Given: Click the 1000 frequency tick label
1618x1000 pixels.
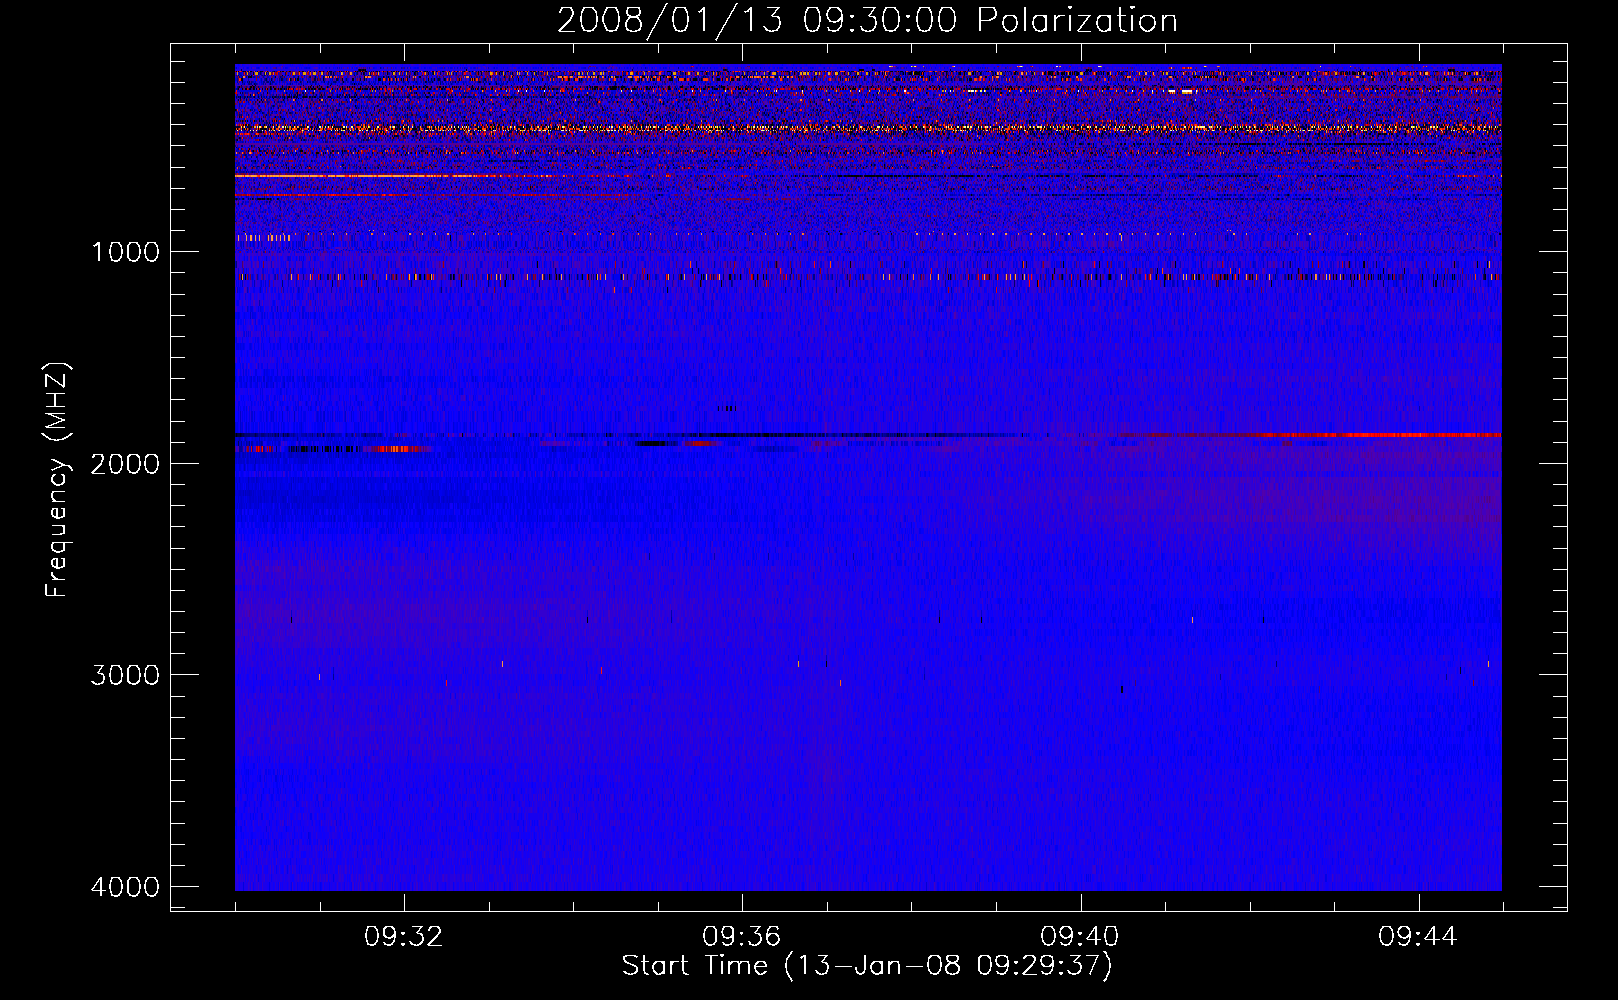Looking at the screenshot, I should [x=126, y=252].
